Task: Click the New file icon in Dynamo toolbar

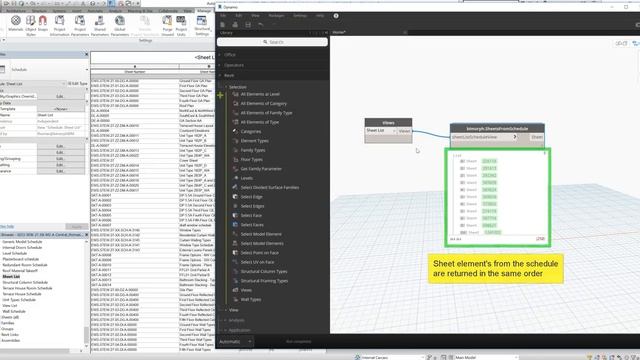Action: pos(222,25)
